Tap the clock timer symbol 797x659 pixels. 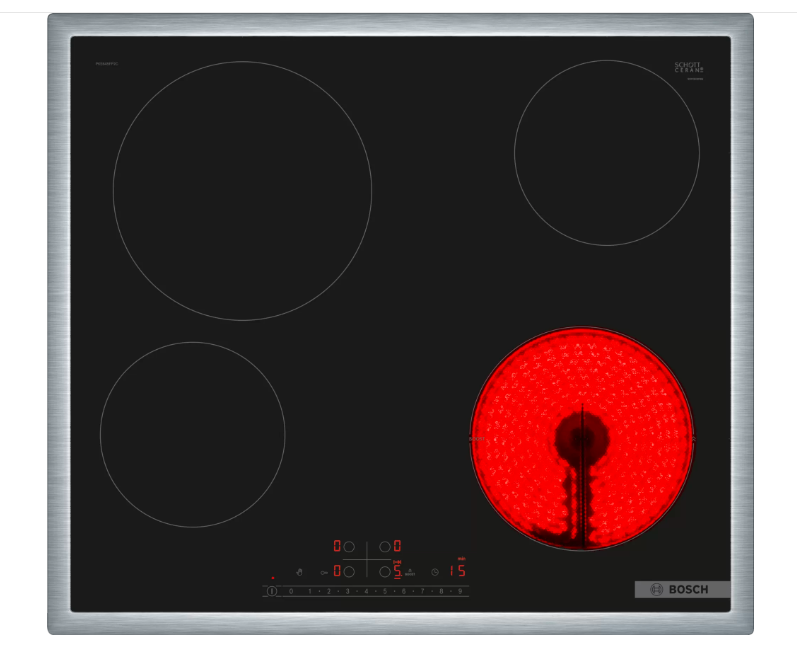point(435,572)
